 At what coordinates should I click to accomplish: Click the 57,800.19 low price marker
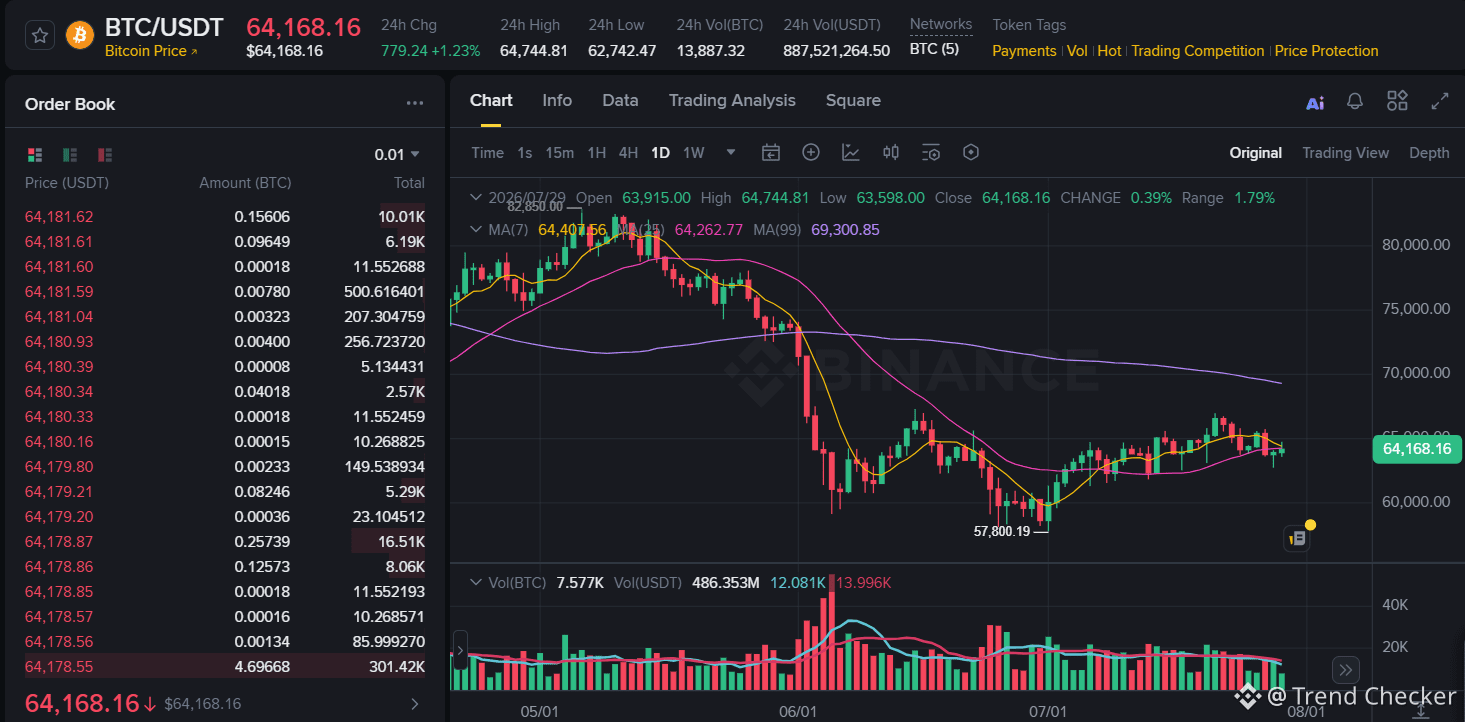pos(1001,531)
